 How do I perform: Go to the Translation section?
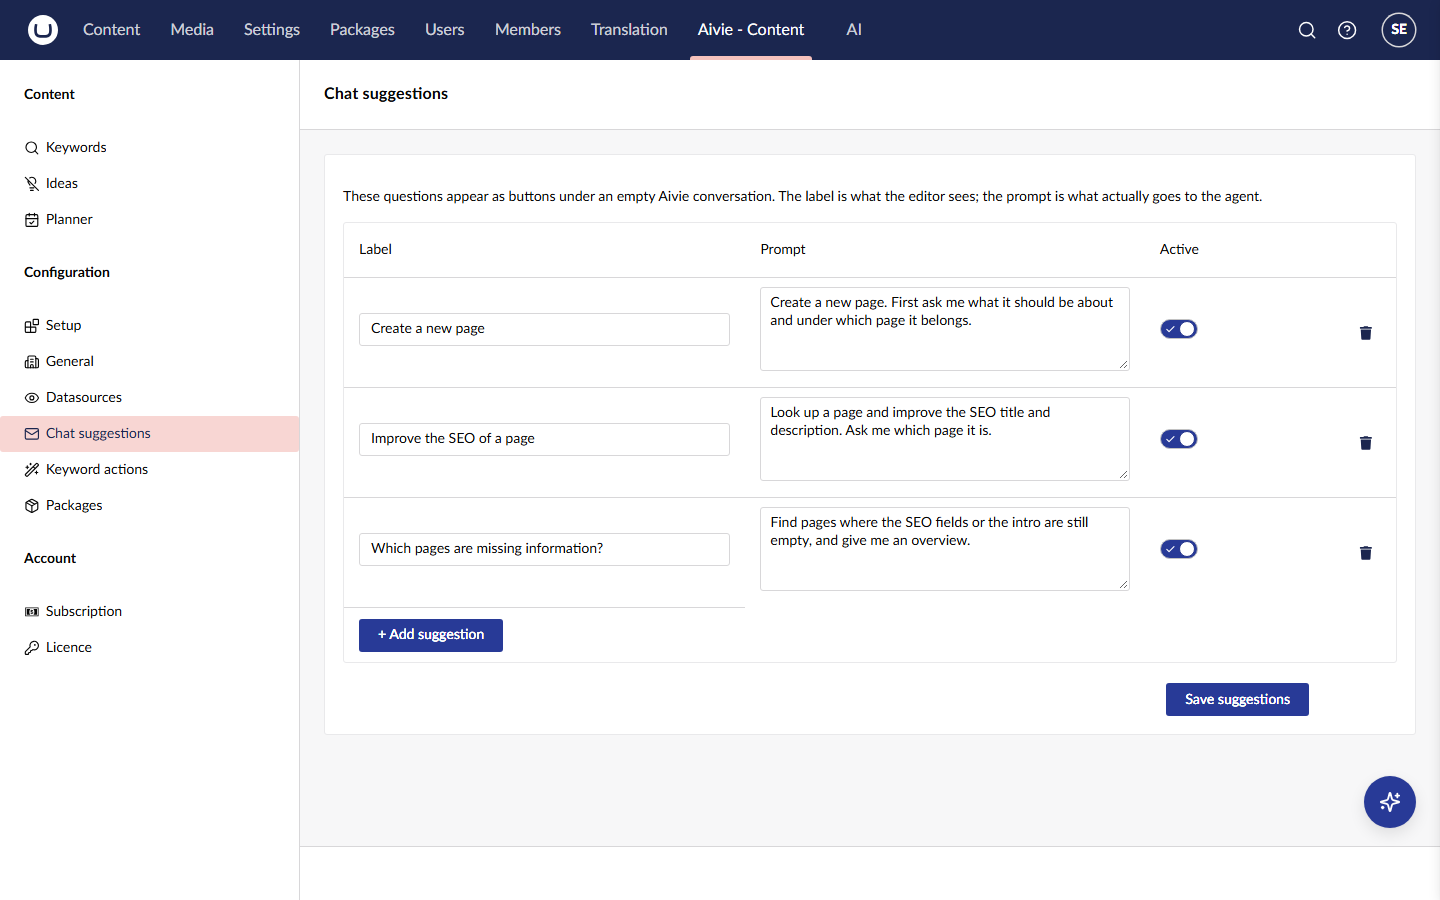coord(629,30)
